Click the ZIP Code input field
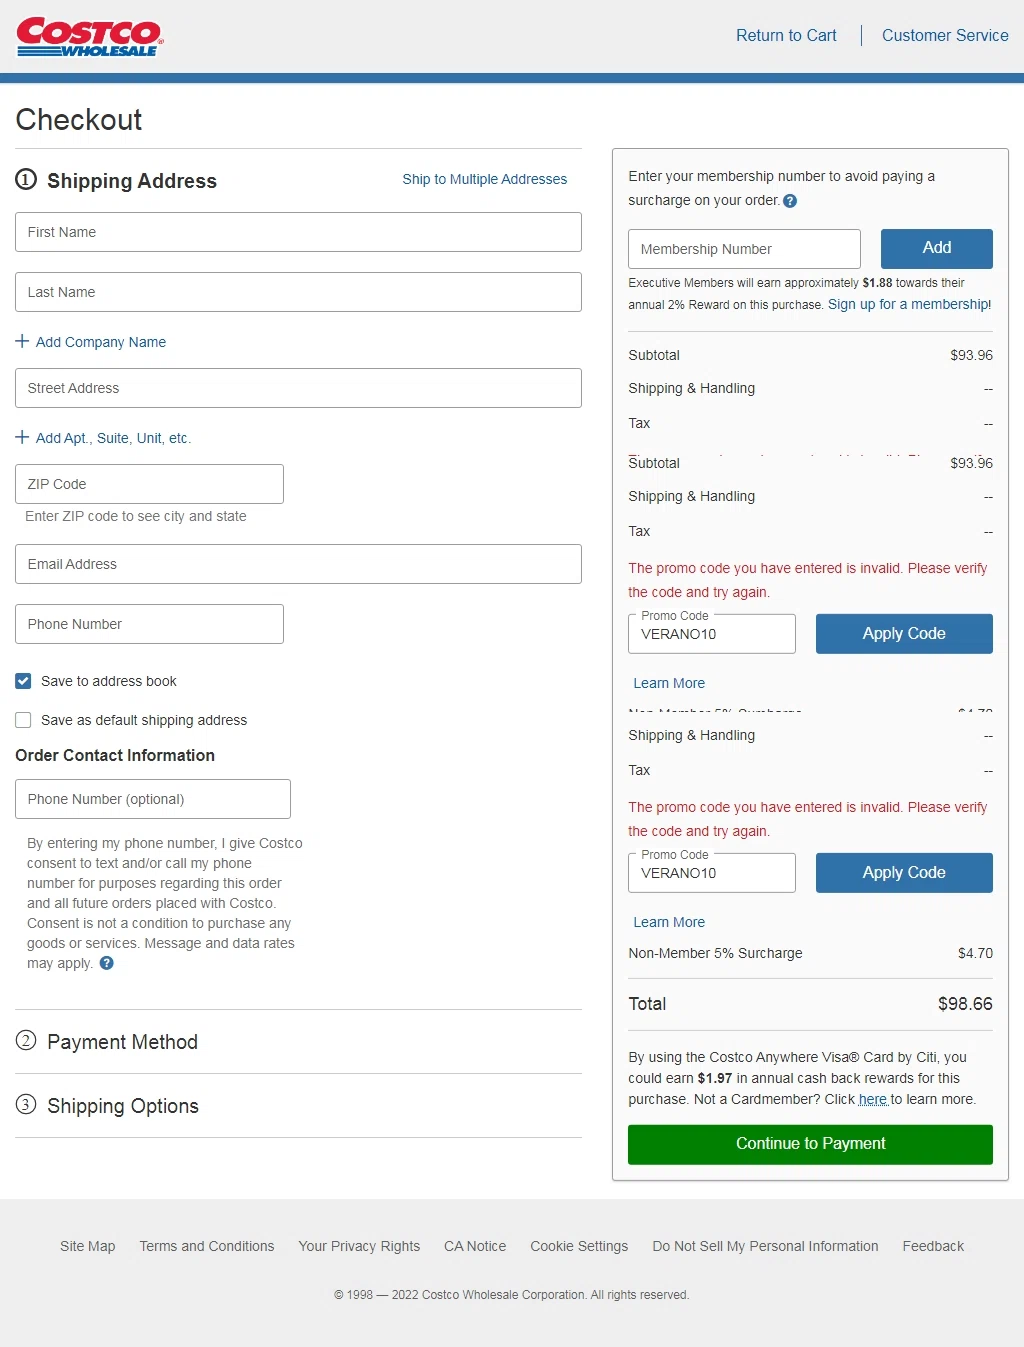The image size is (1024, 1347). tap(149, 484)
